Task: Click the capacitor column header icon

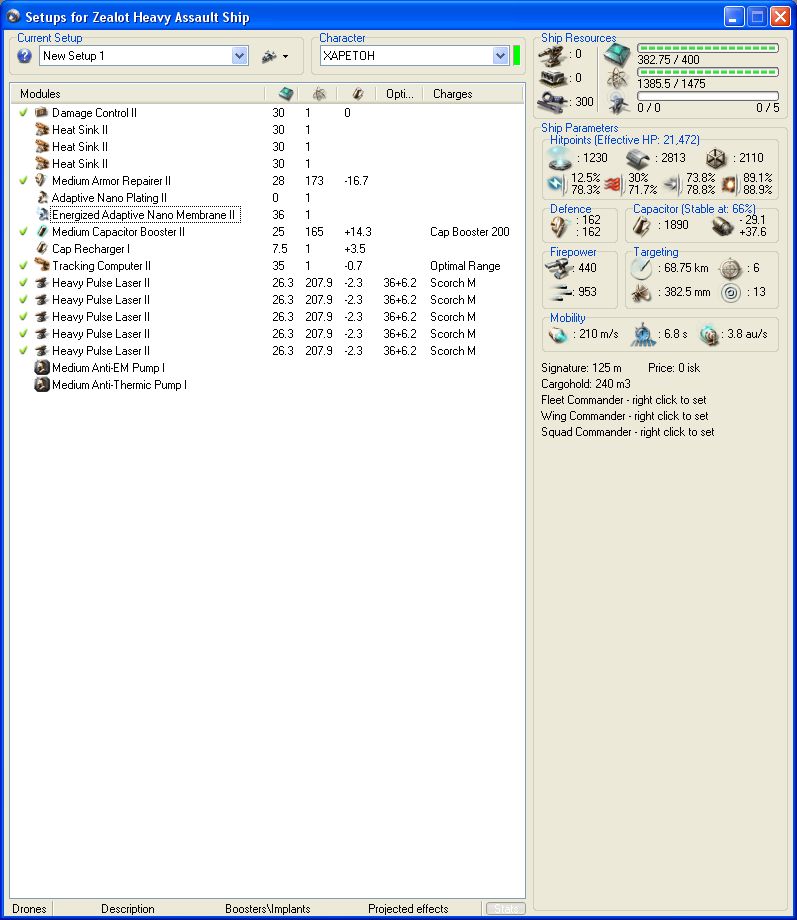Action: click(357, 93)
